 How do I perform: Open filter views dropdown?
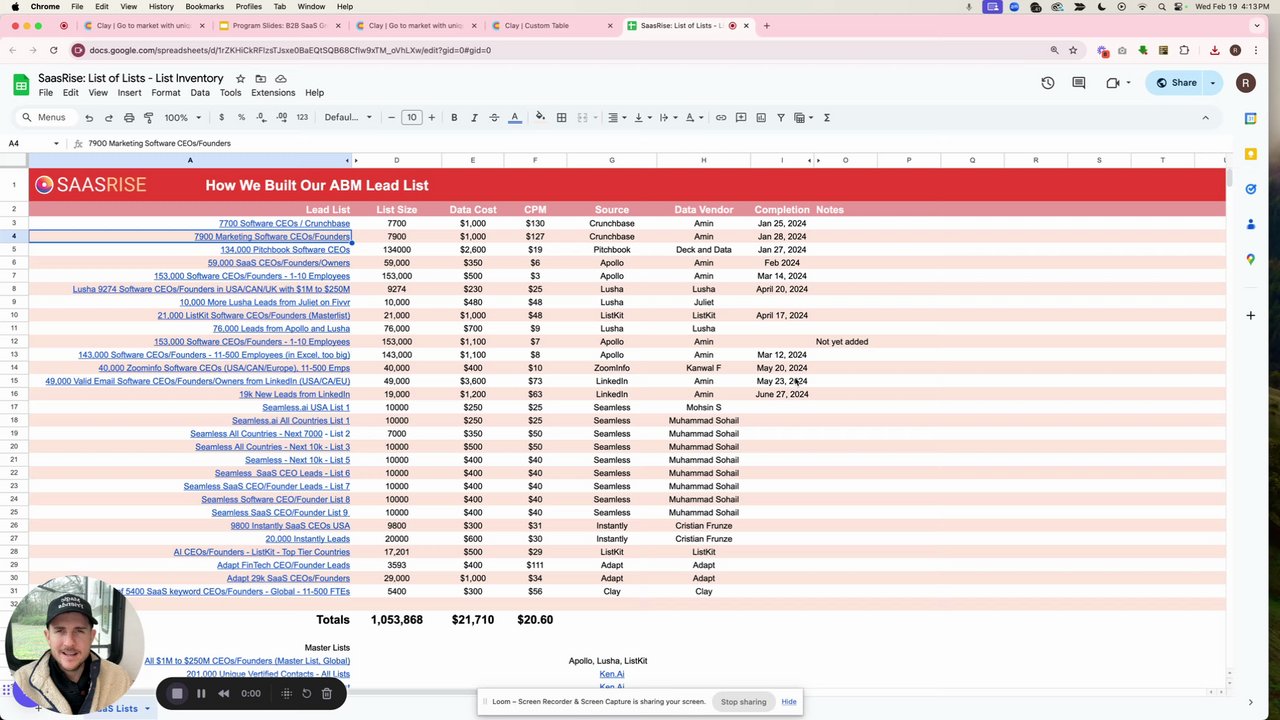click(x=802, y=118)
